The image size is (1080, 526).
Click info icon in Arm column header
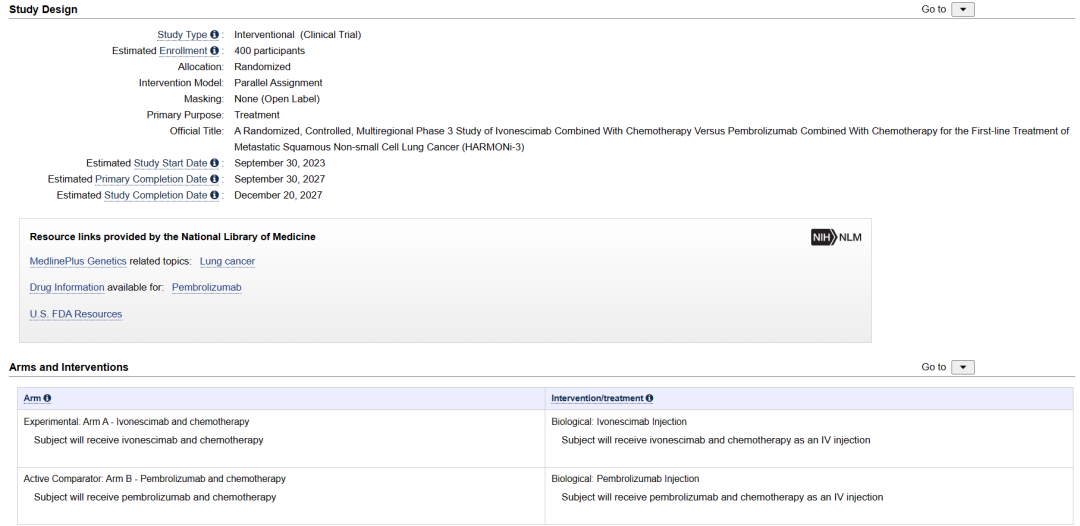point(47,398)
